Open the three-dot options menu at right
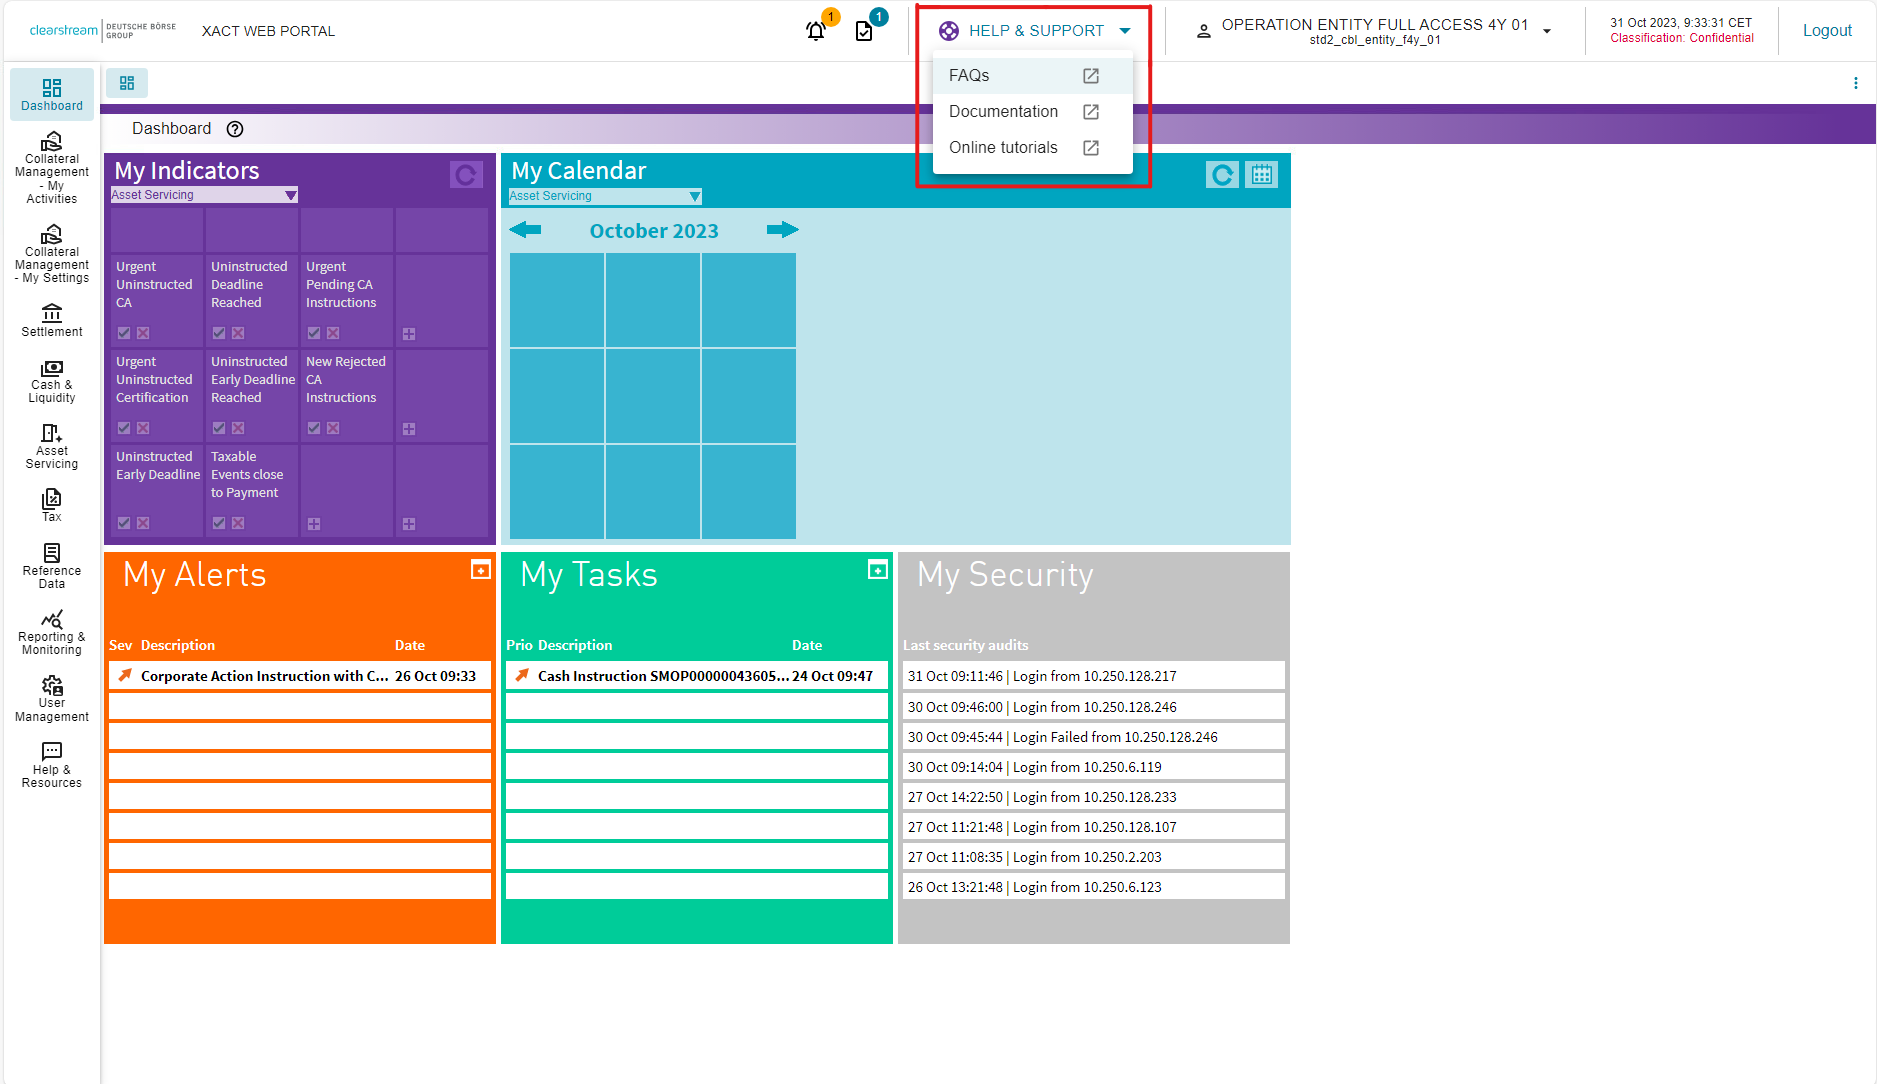Viewport: 1877px width, 1084px height. point(1856,84)
